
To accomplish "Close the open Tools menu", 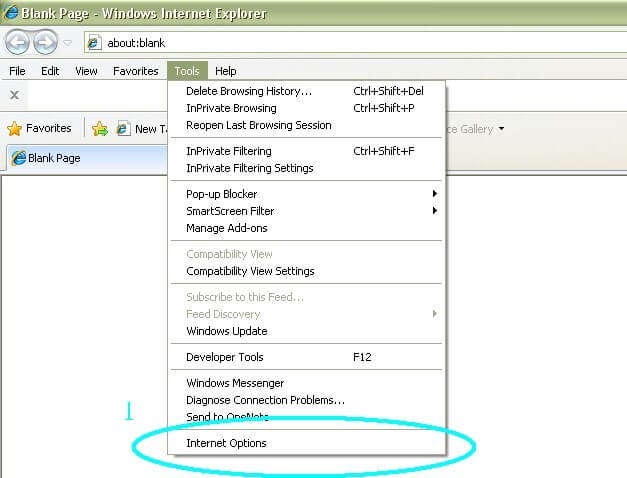I will (x=187, y=71).
